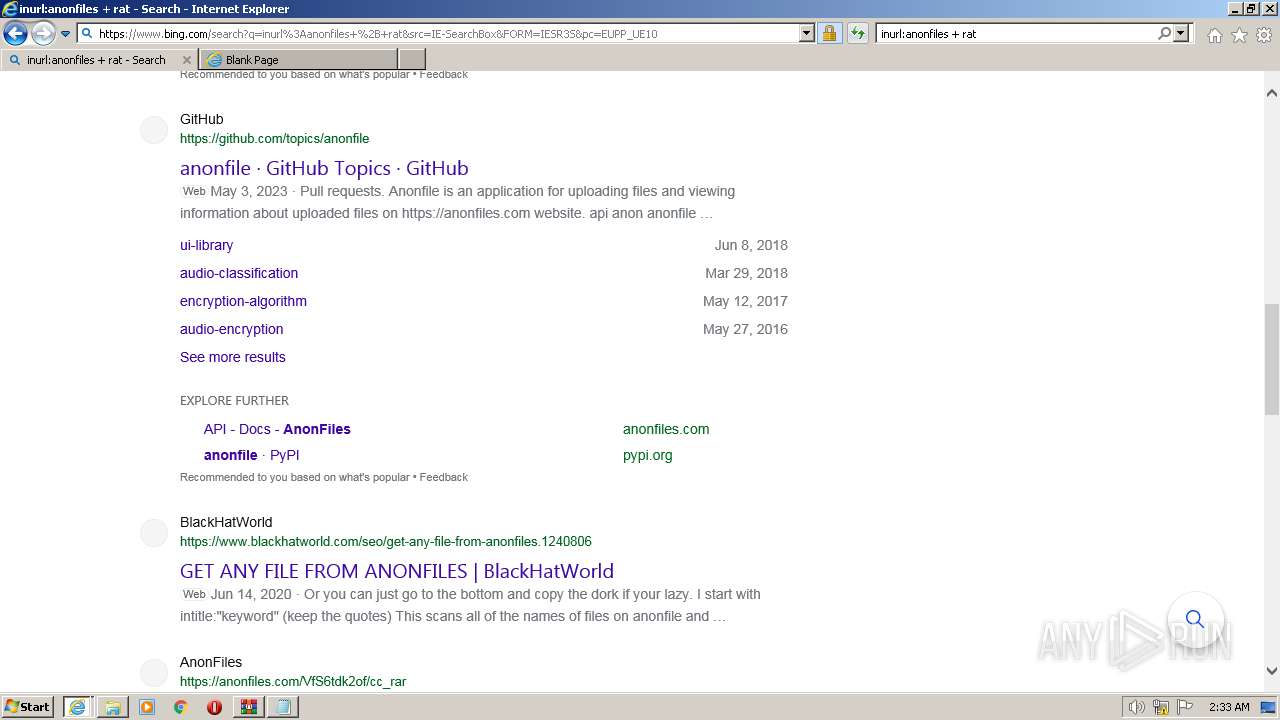The image size is (1280, 720).
Task: Click the Start button
Action: tap(28, 706)
